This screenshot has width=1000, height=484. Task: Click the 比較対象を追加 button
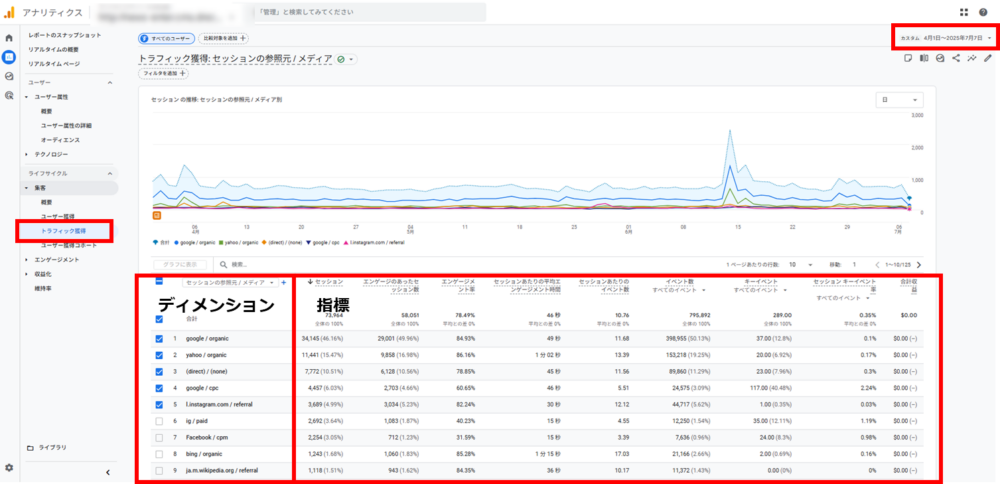pyautogui.click(x=225, y=38)
